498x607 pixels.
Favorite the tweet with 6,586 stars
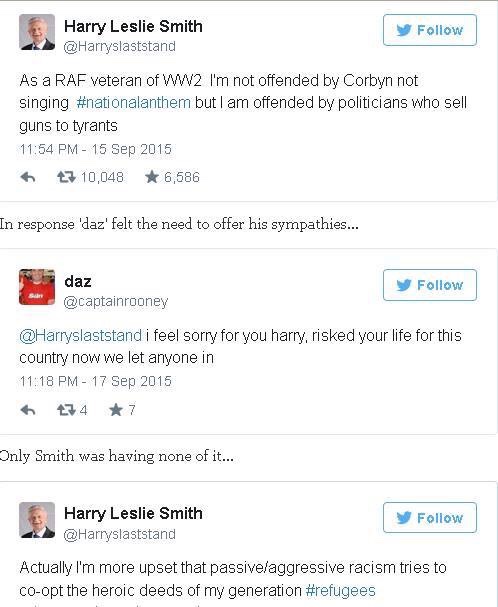pyautogui.click(x=152, y=177)
